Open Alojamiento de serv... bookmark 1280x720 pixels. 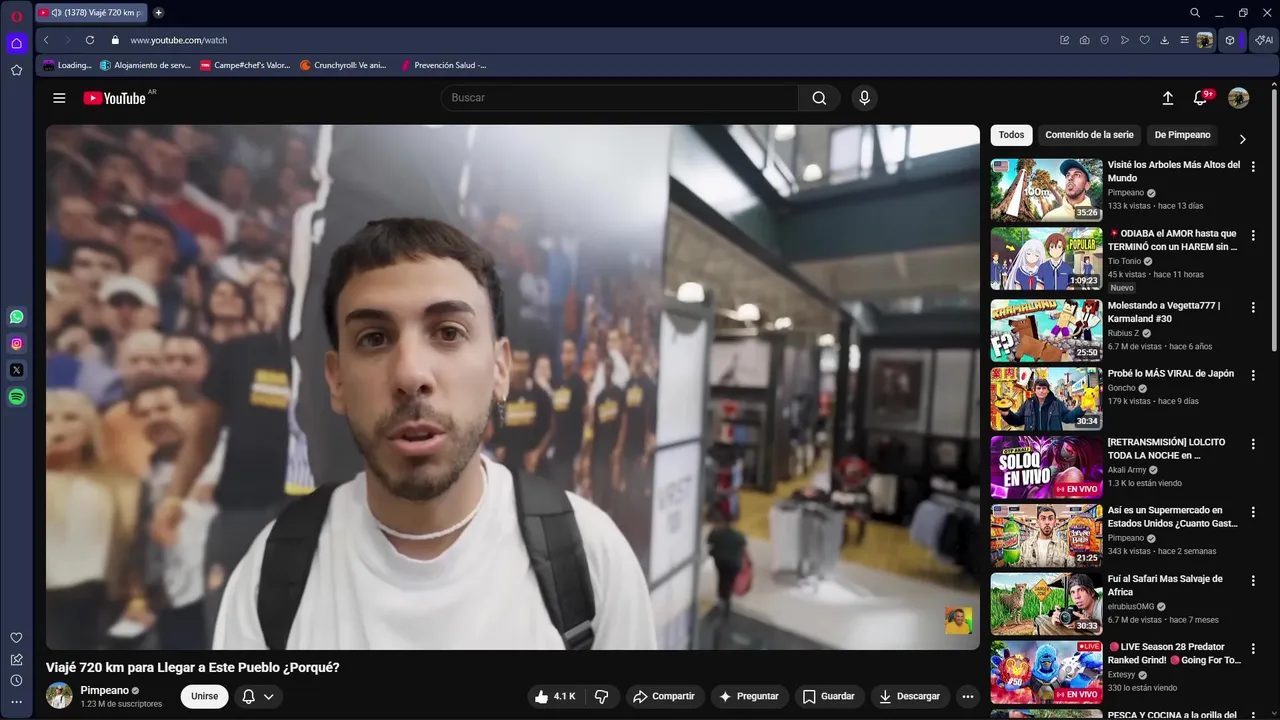(x=145, y=65)
